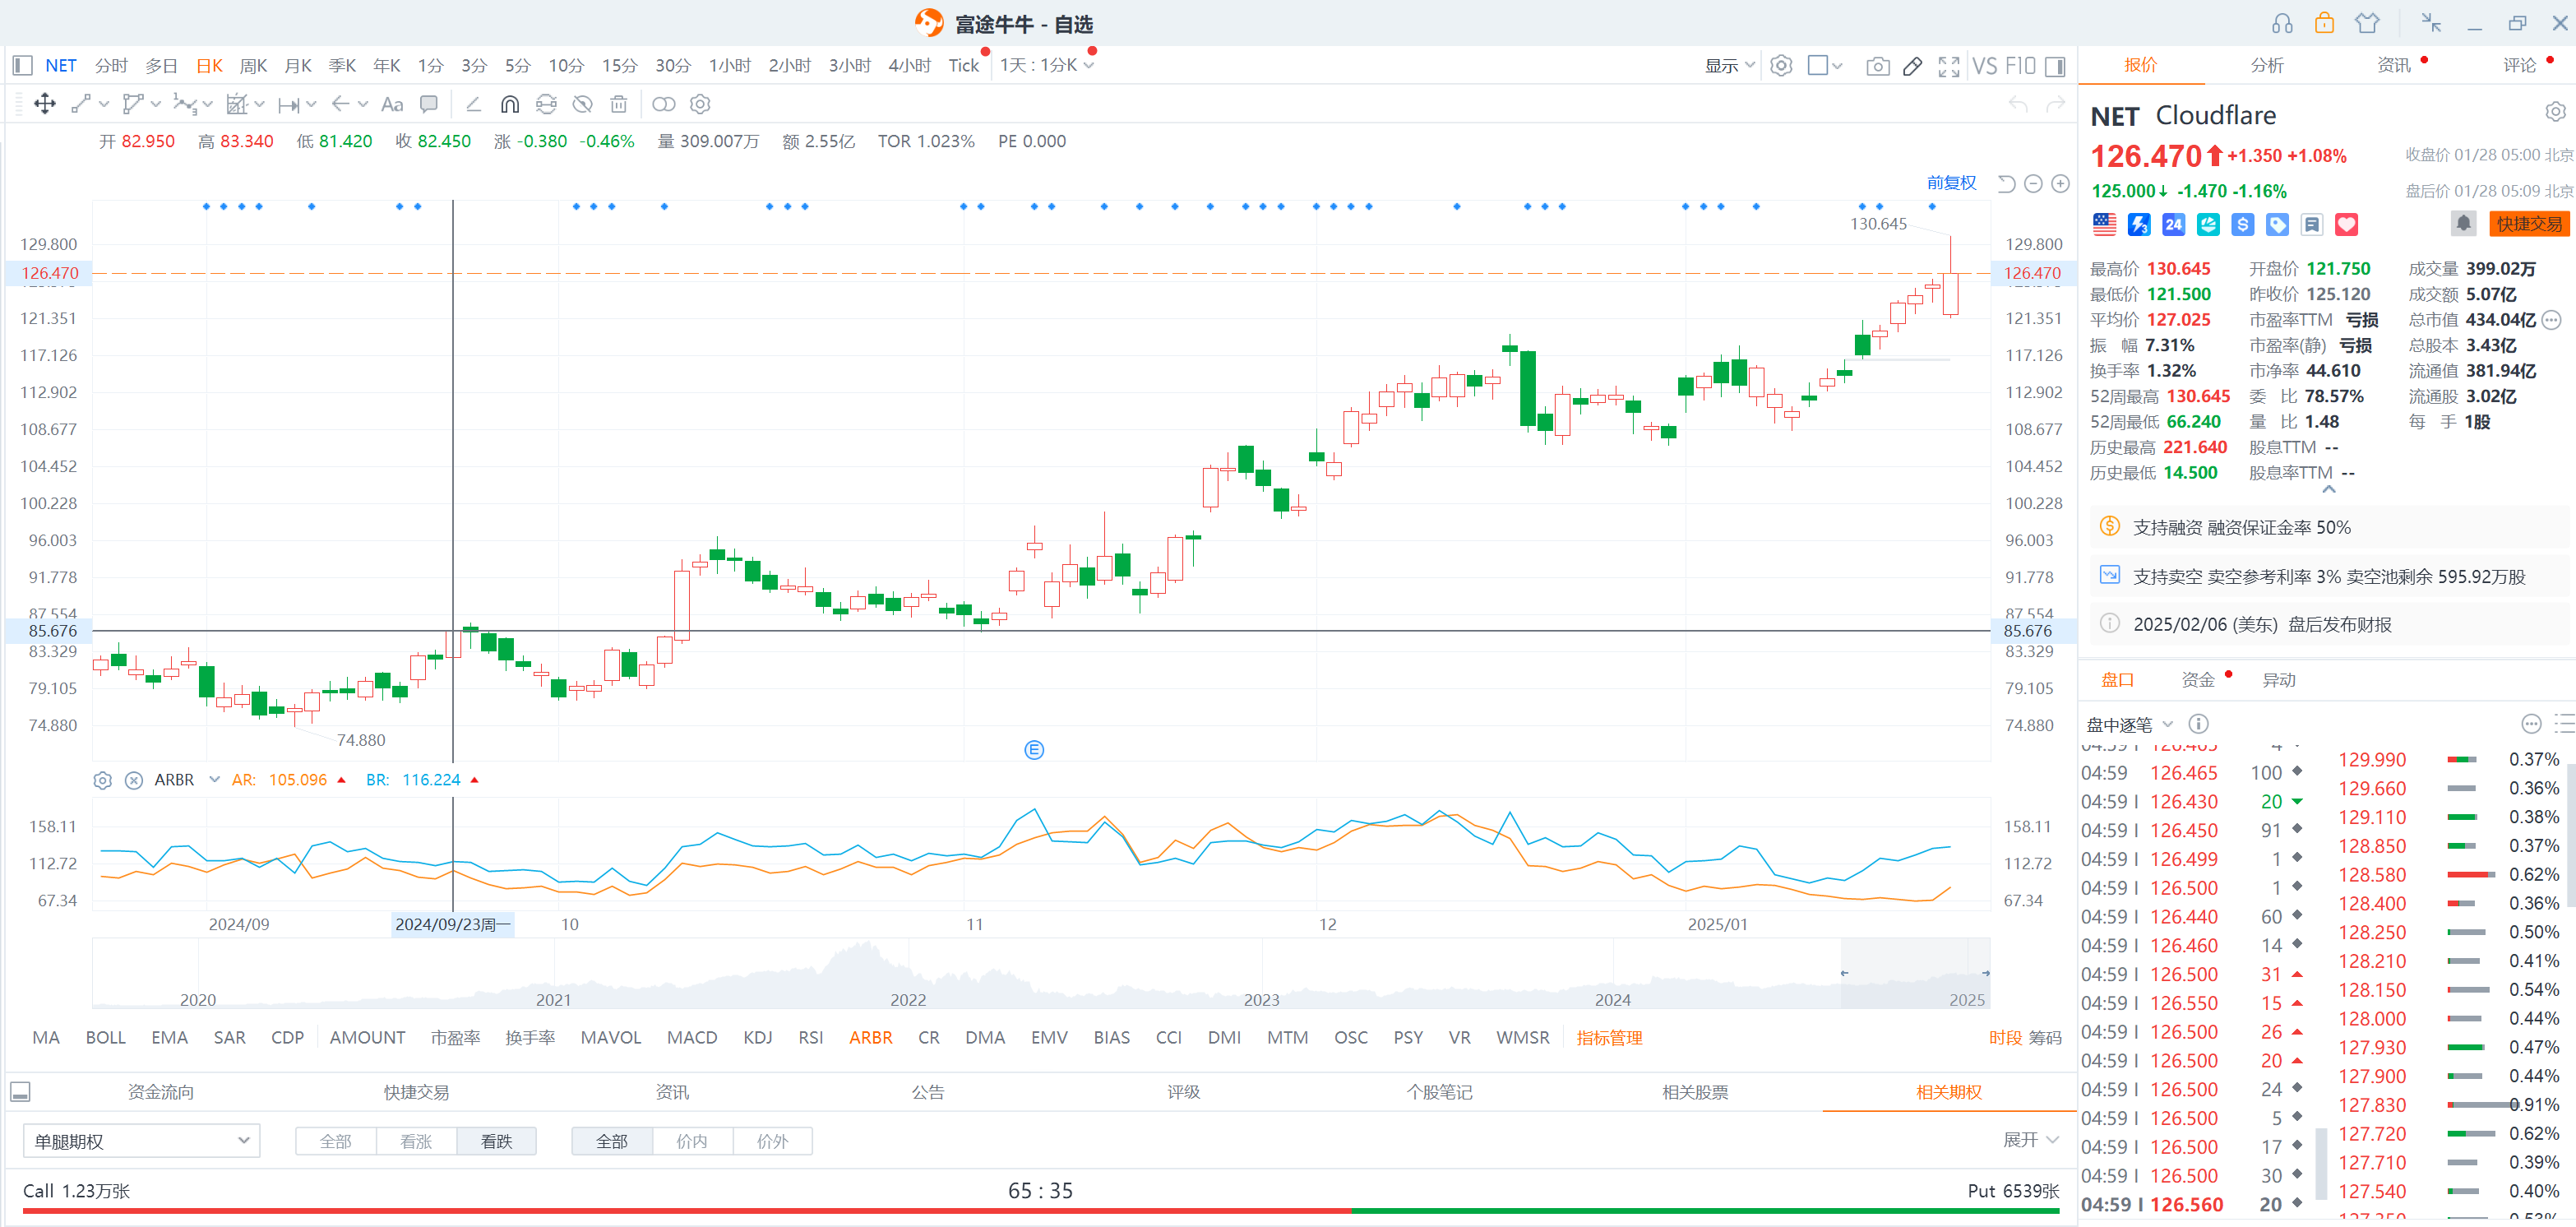
Task: Open the customer service headset icon
Action: click(x=2282, y=23)
